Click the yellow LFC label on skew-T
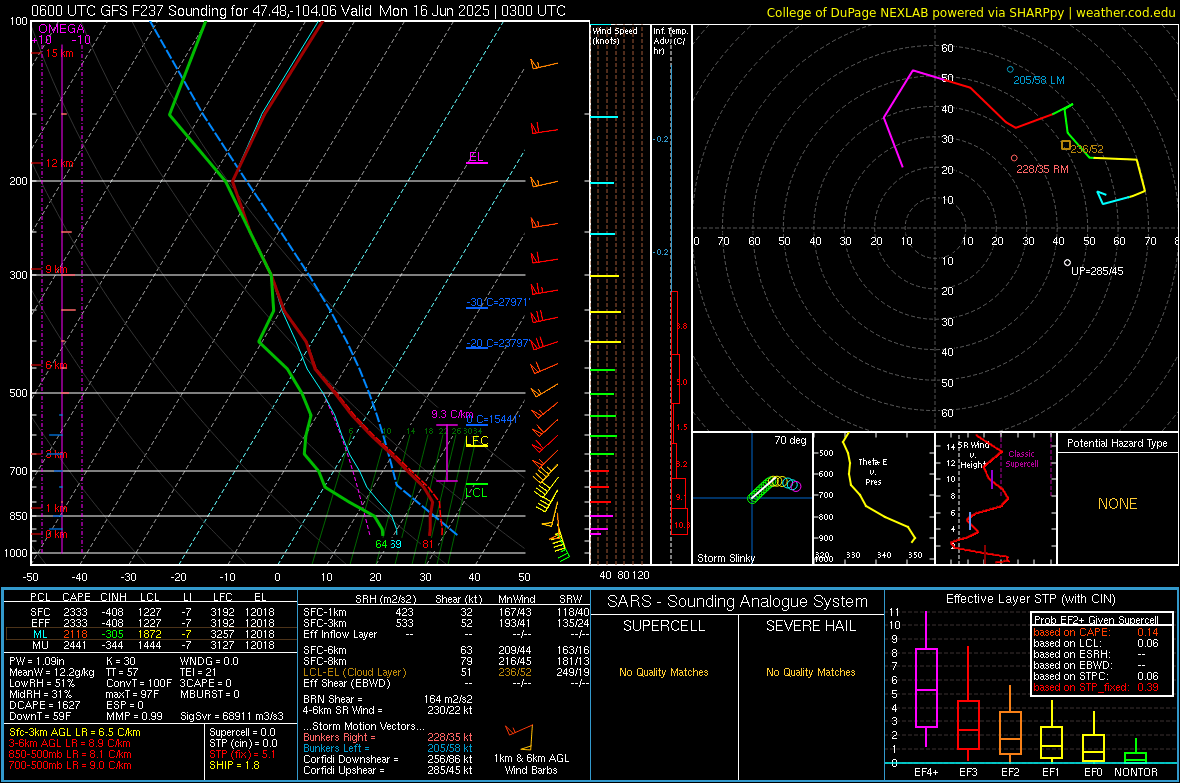 point(476,440)
